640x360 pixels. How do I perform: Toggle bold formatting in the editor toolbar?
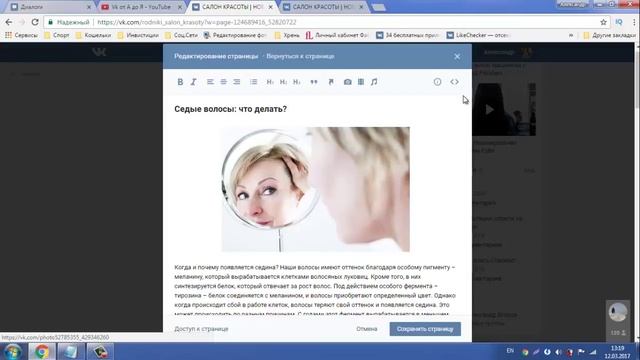point(180,82)
